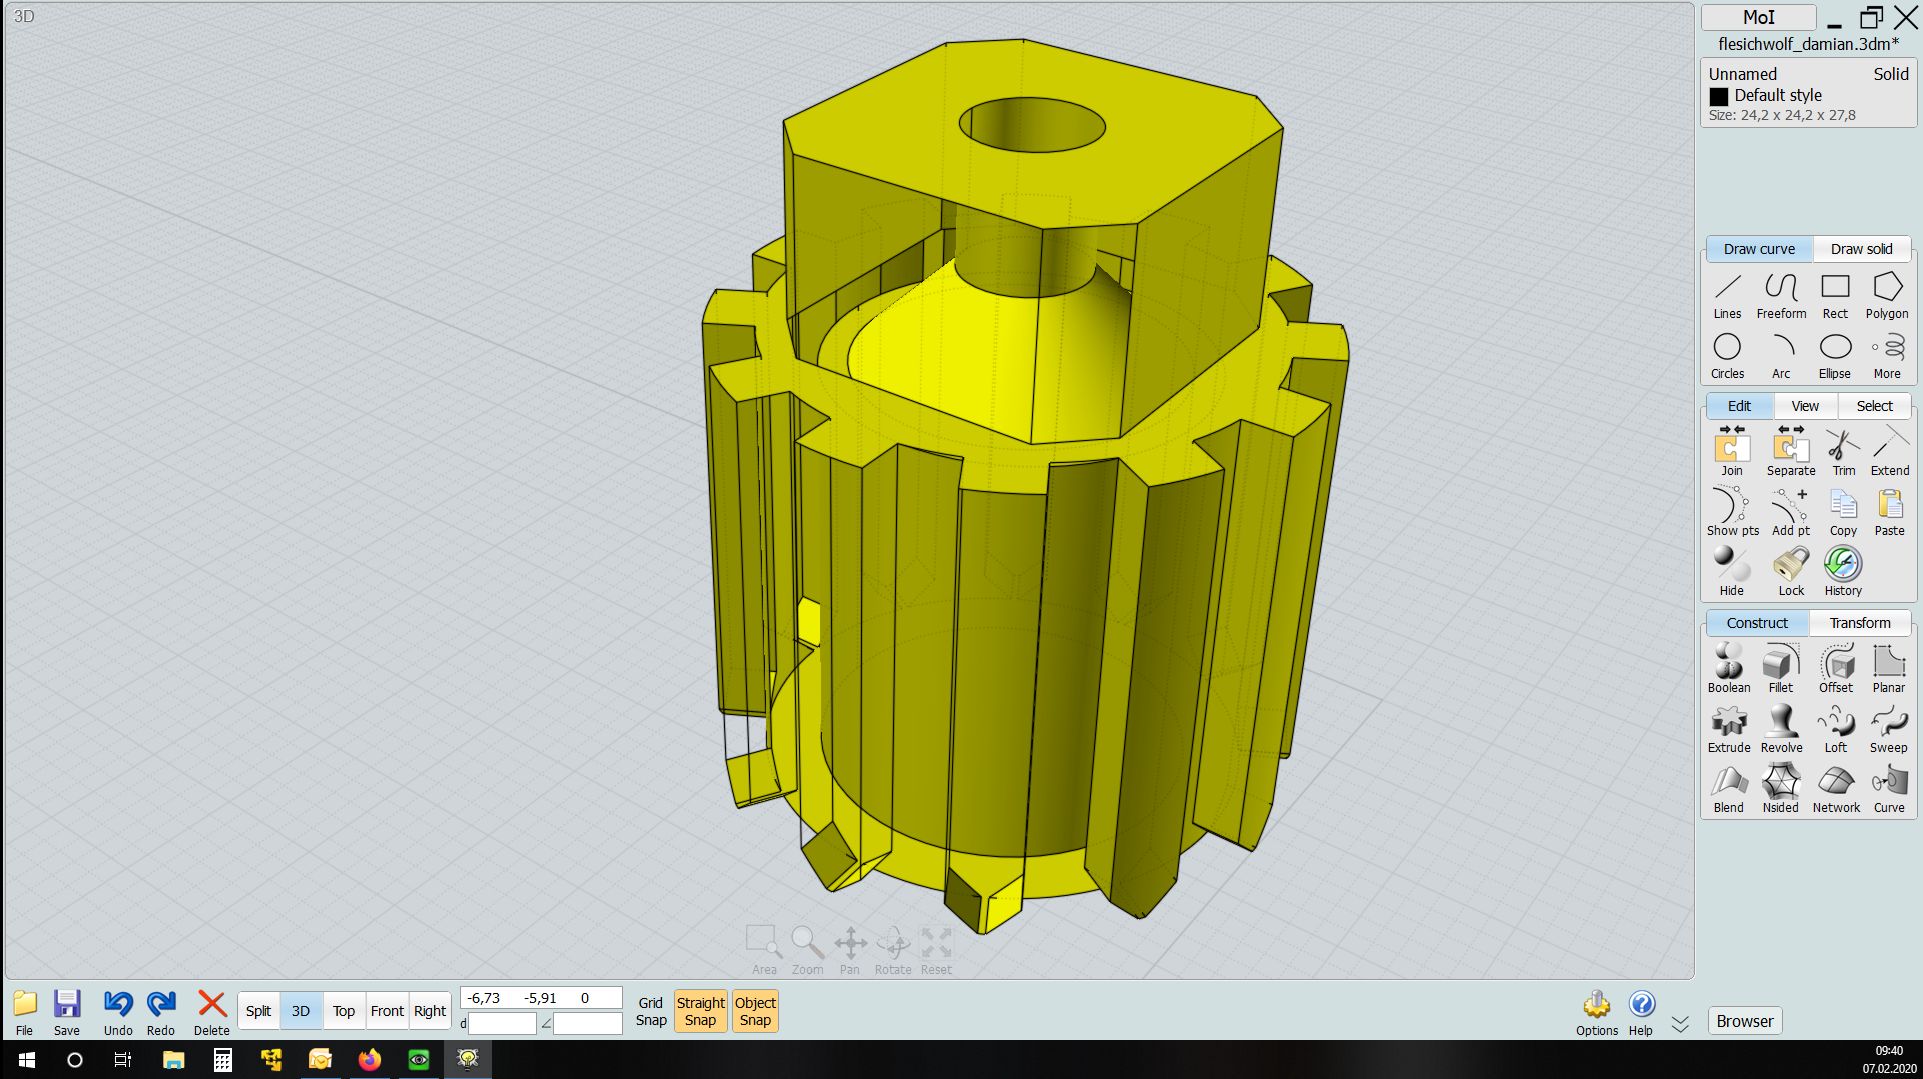This screenshot has height=1079, width=1923.
Task: Toggle Straight Snap off
Action: tap(700, 1011)
